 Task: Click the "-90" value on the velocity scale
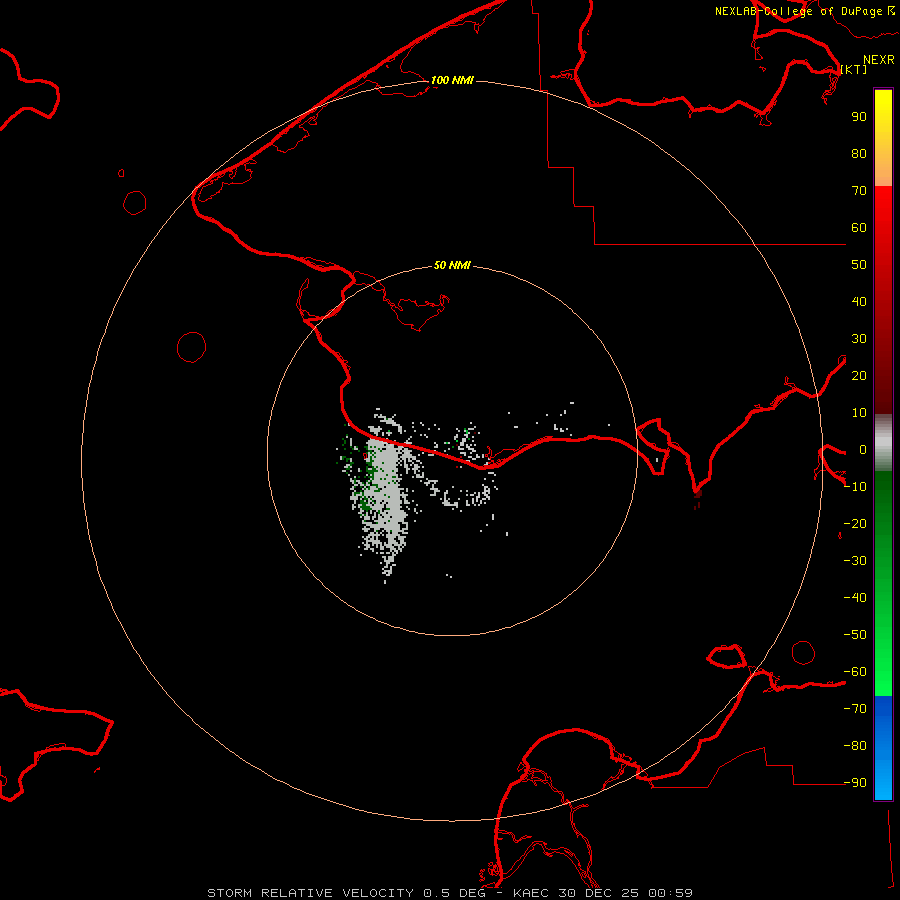click(x=855, y=783)
